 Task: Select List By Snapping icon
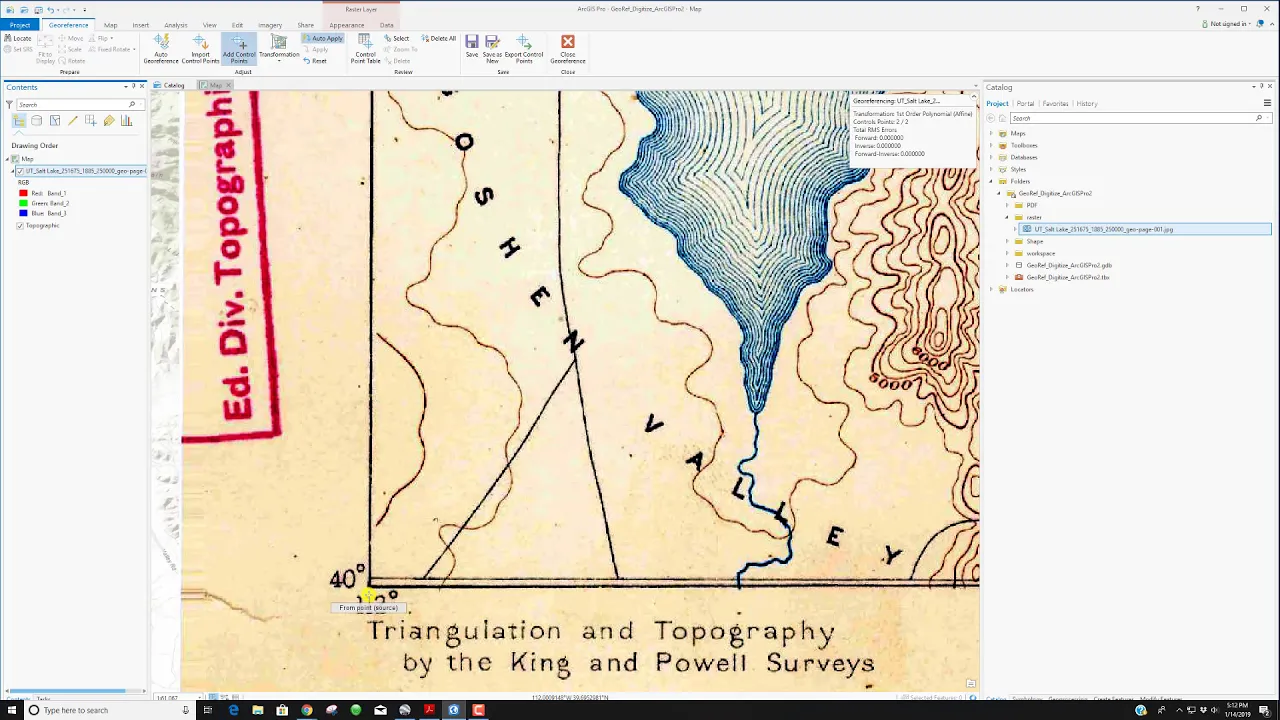pyautogui.click(x=90, y=121)
